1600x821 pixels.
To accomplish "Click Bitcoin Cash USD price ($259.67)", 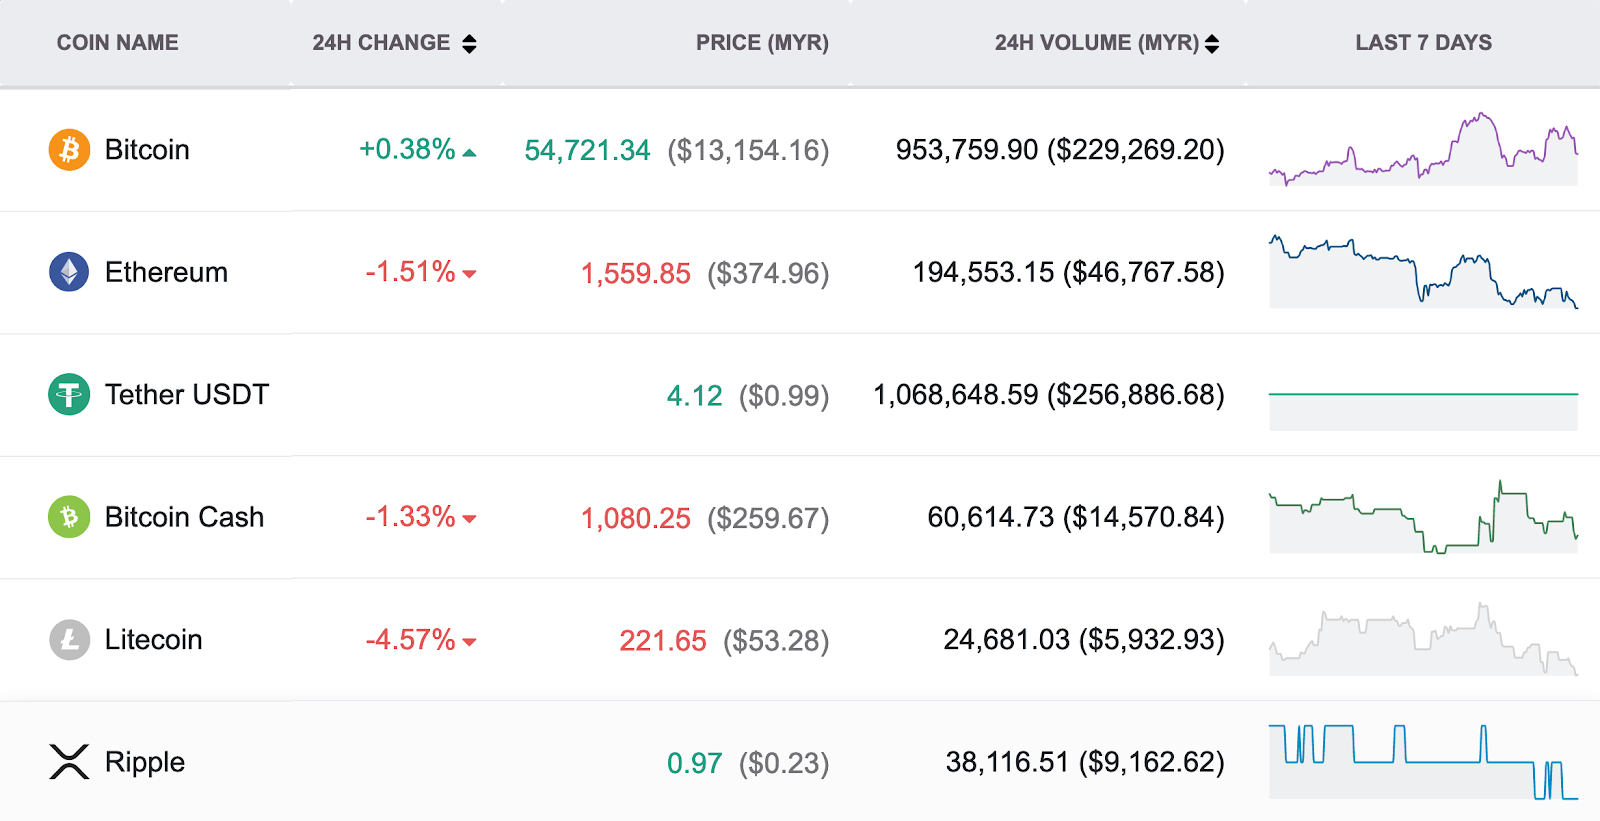I will coord(768,518).
